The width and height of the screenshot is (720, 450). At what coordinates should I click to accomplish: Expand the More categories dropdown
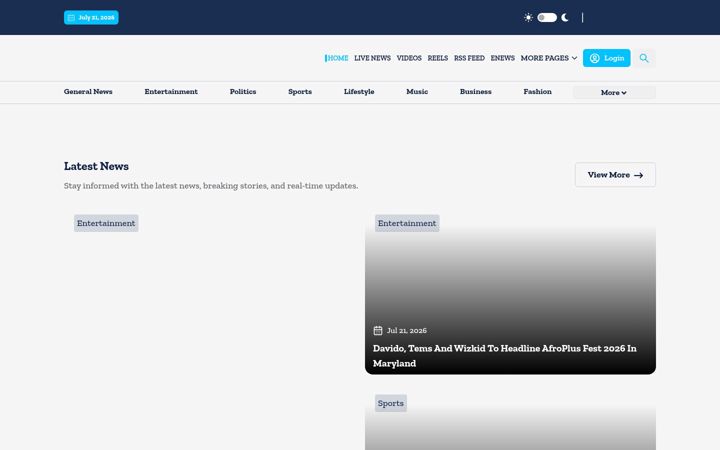coord(614,92)
